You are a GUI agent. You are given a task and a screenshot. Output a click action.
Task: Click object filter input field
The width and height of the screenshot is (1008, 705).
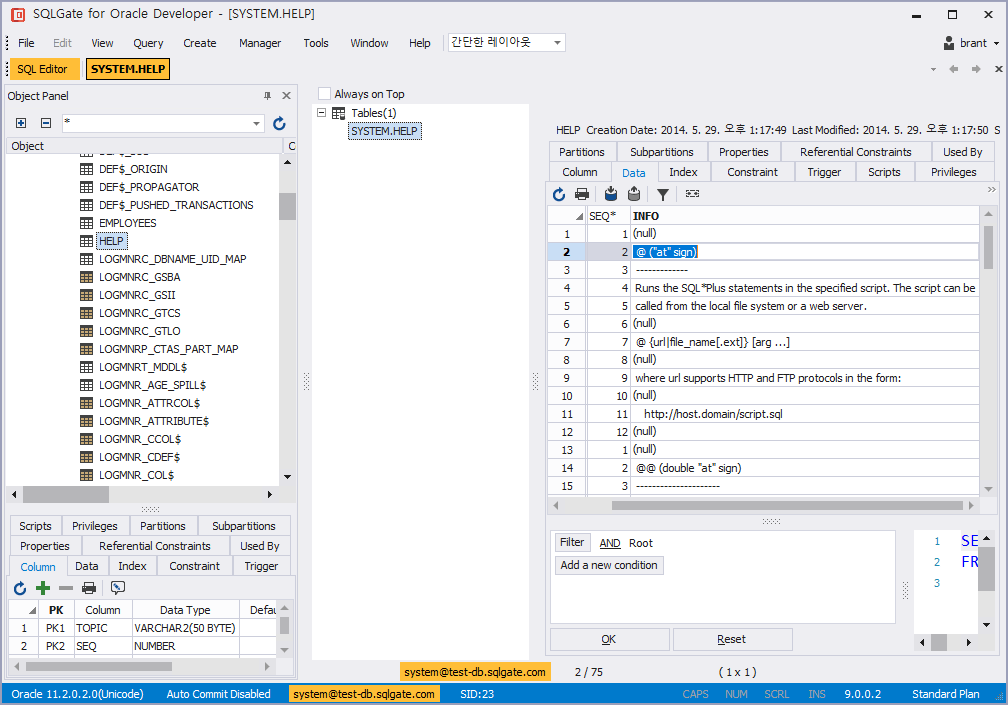(x=156, y=123)
